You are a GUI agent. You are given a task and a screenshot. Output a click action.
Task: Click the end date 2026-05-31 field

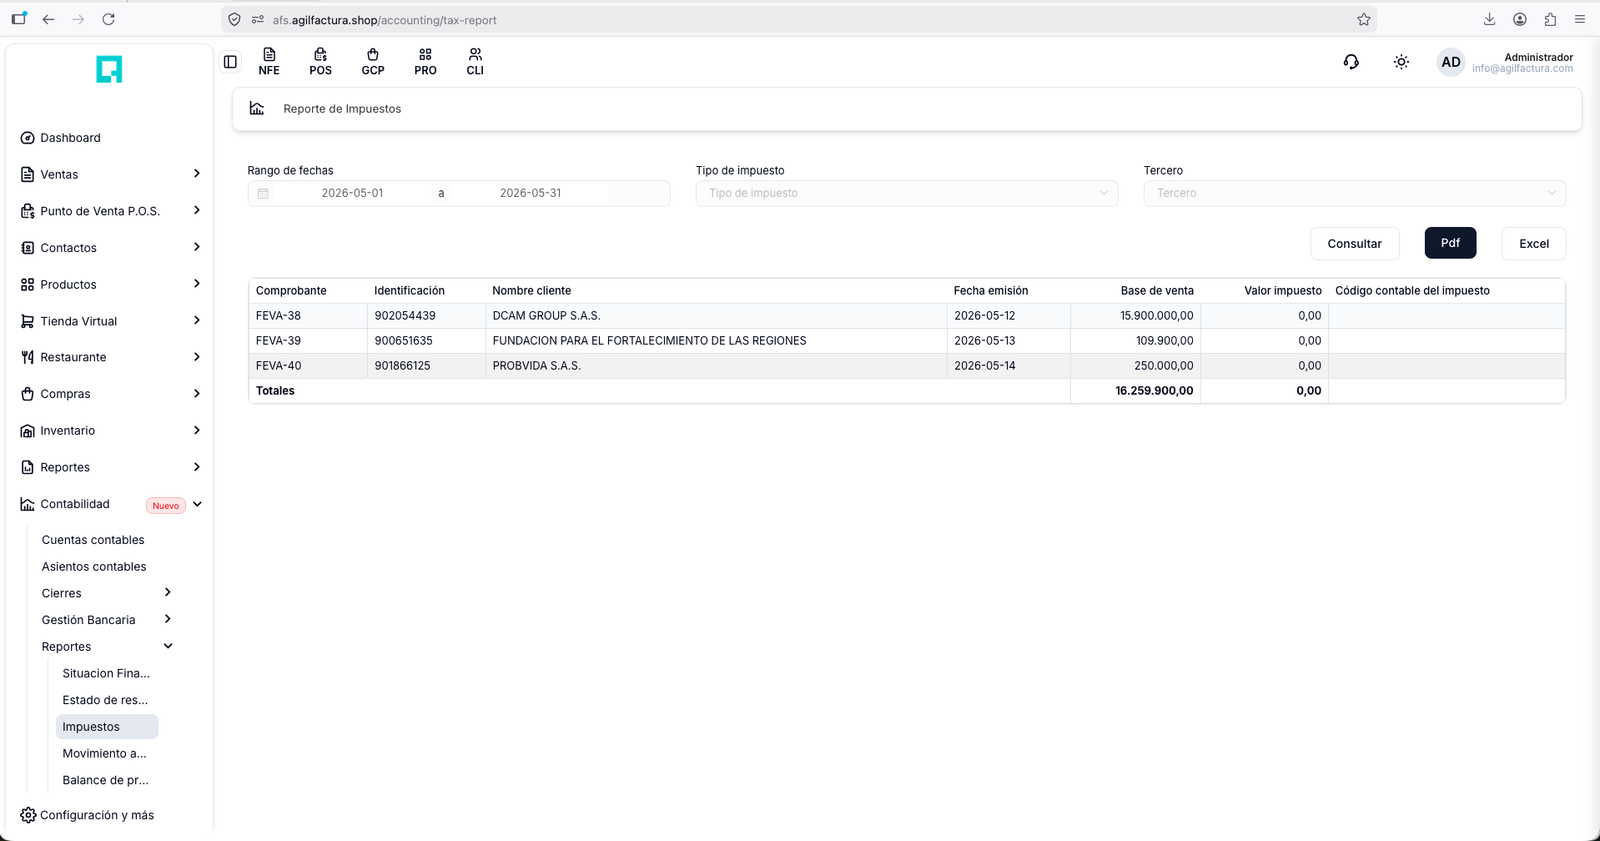pos(530,193)
